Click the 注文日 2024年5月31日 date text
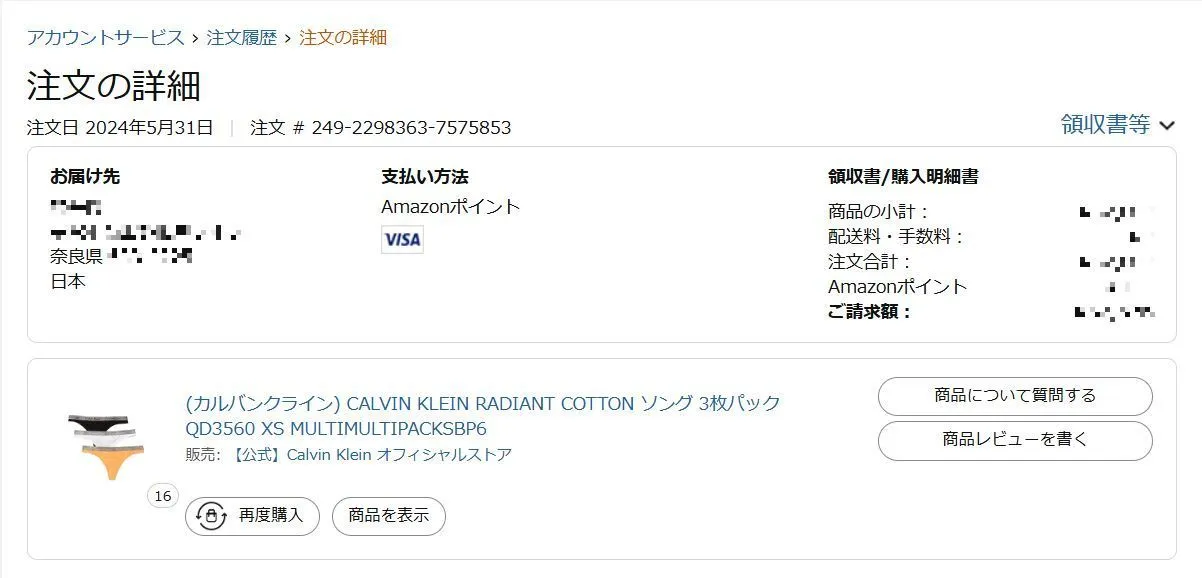Screen dimensions: 1202x578 pyautogui.click(x=120, y=128)
